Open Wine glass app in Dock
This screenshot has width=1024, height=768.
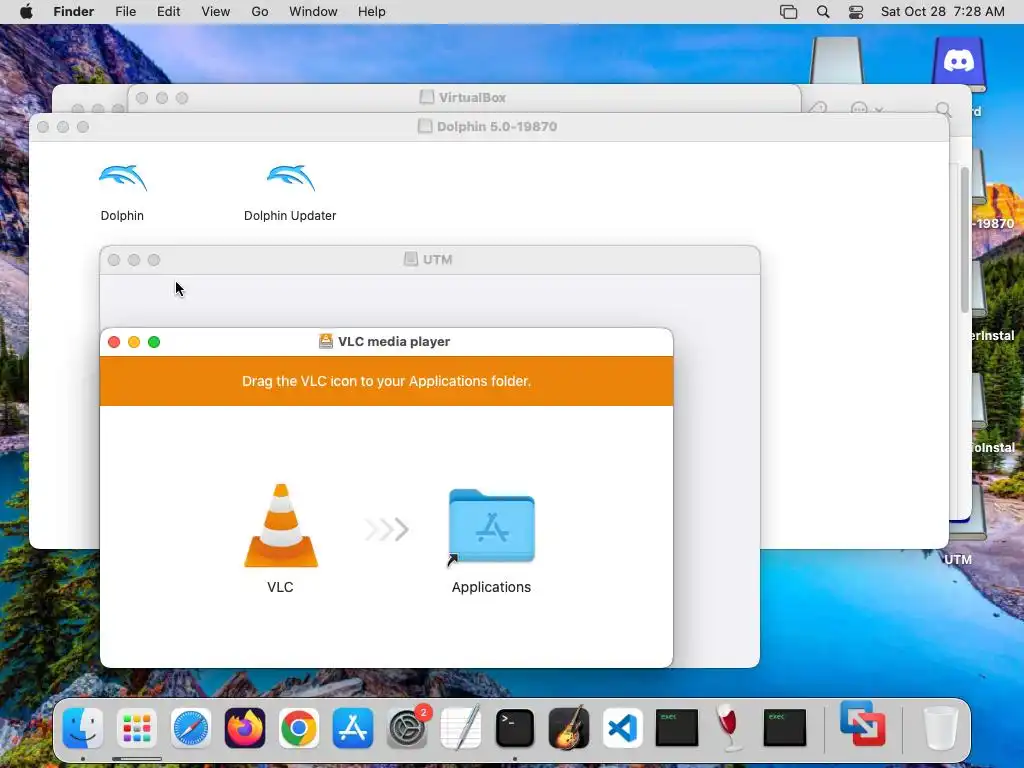point(729,728)
